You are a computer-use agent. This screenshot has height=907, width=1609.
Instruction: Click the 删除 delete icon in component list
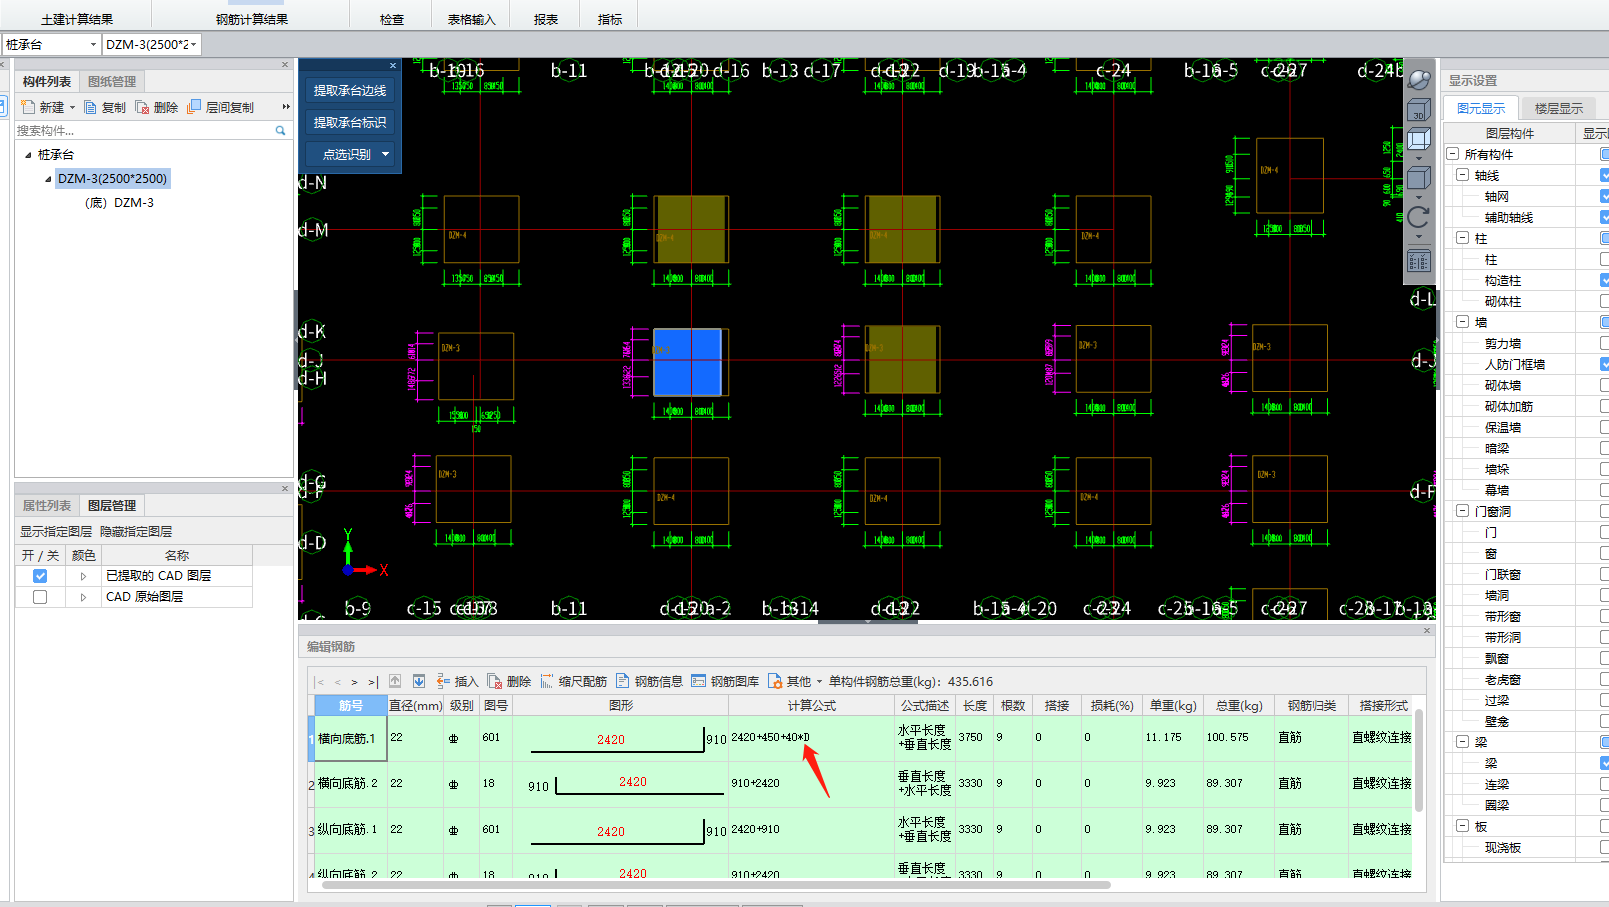click(142, 107)
